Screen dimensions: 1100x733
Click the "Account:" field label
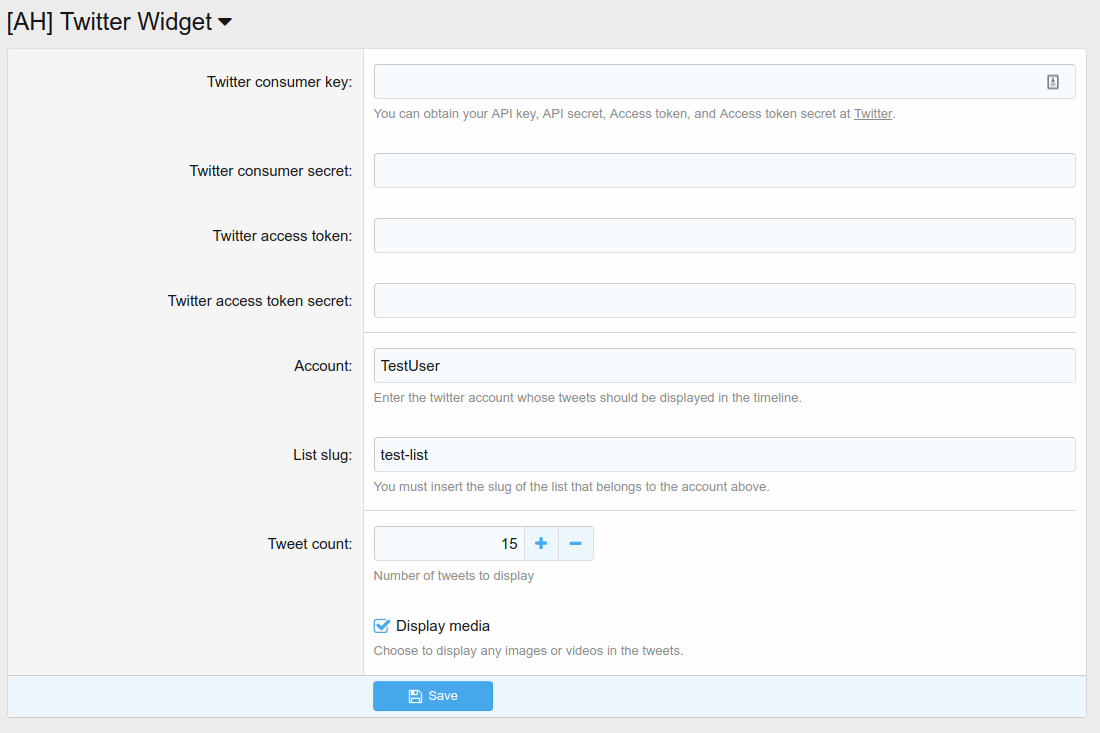323,366
